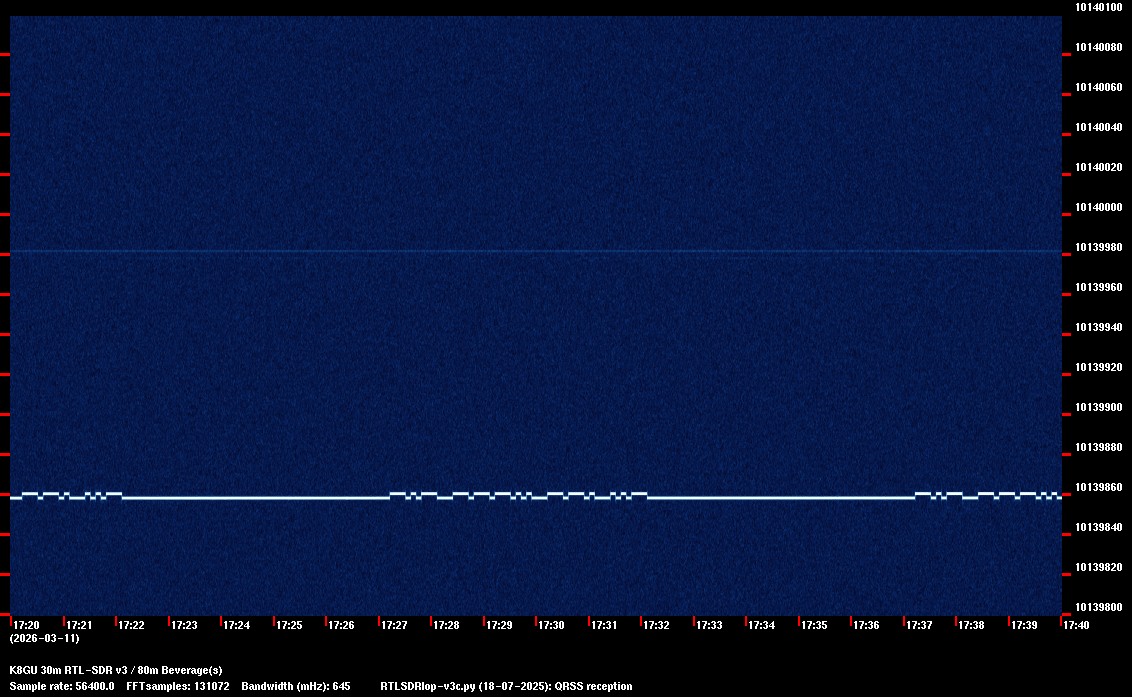Click the 17:37 time axis label

pyautogui.click(x=918, y=625)
